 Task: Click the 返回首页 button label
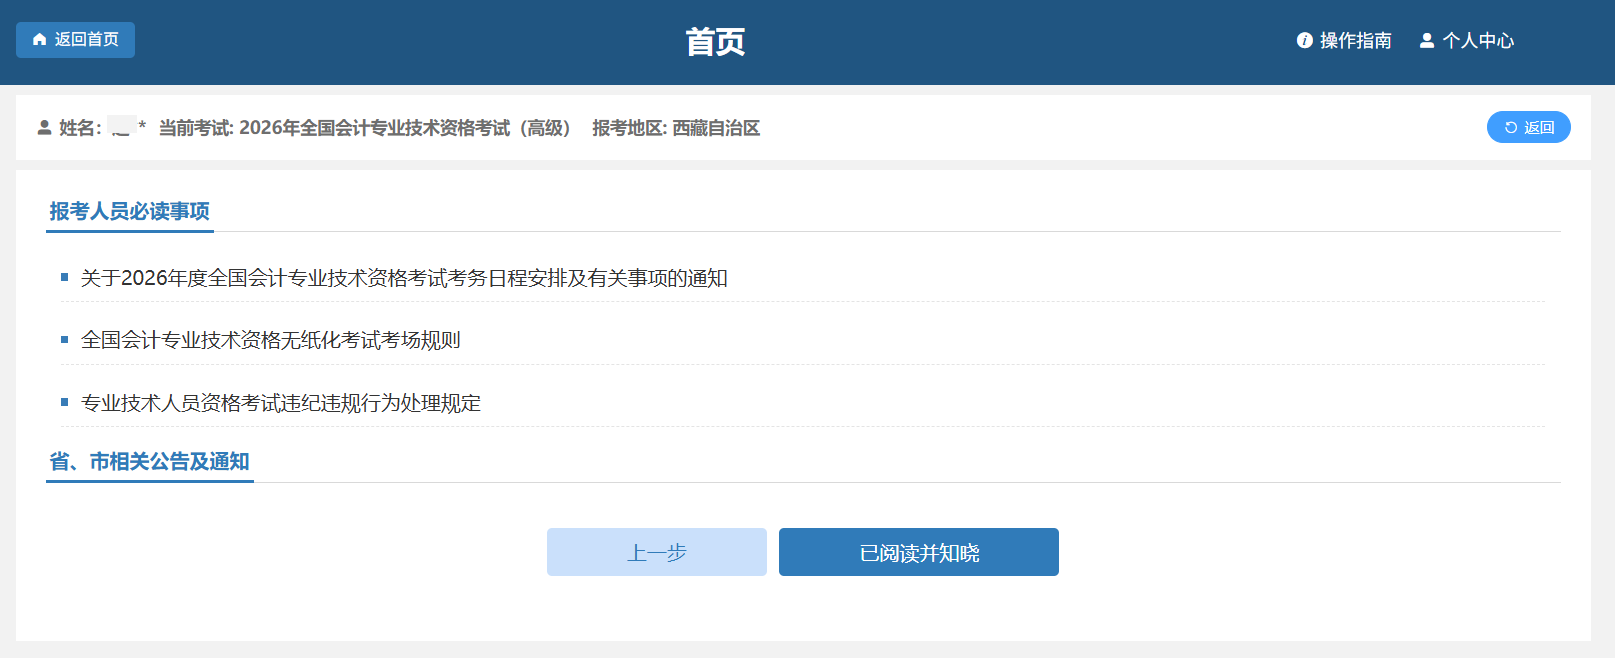click(x=86, y=40)
